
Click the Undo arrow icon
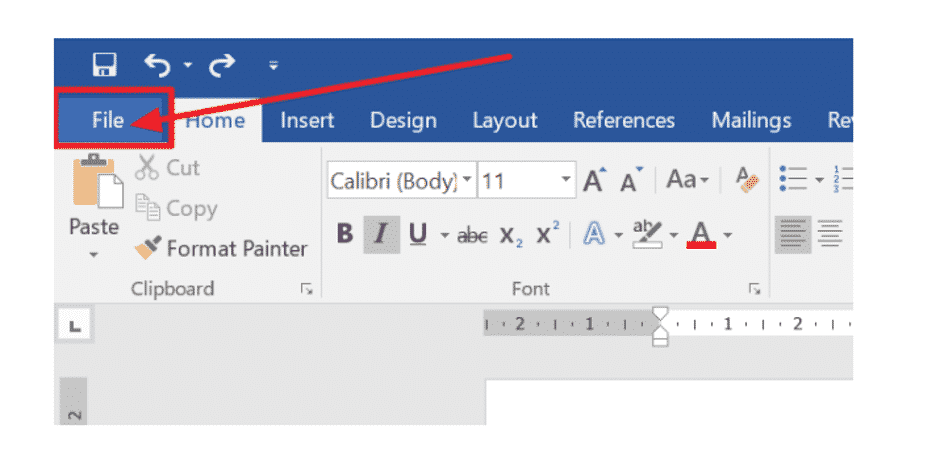coord(157,65)
